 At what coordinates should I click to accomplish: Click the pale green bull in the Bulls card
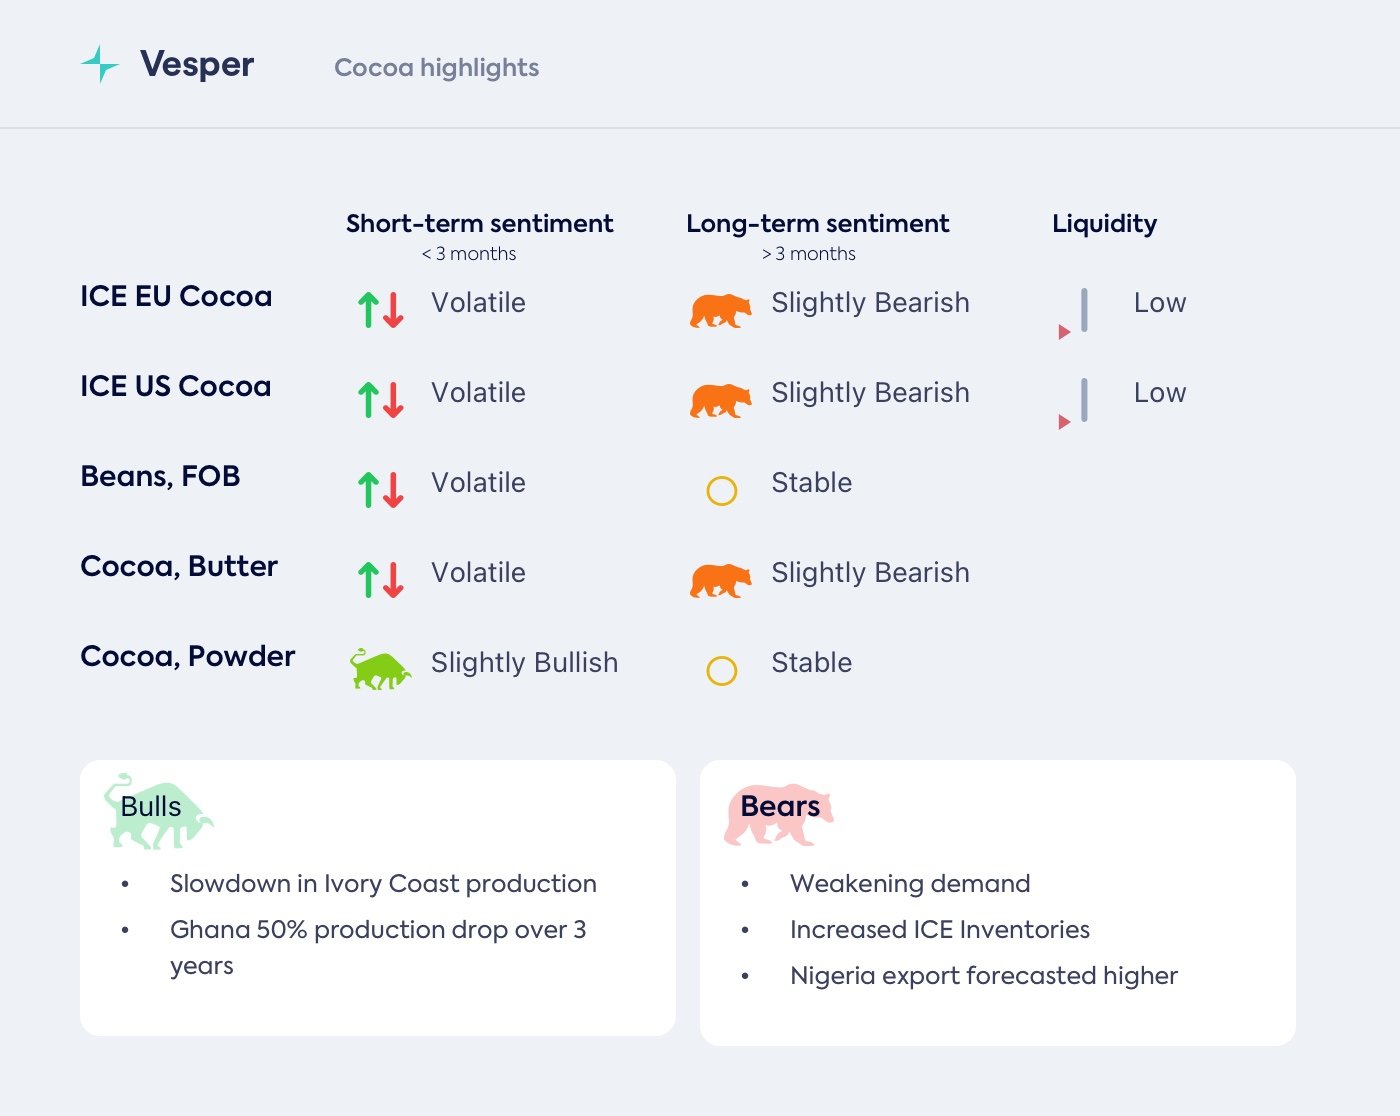pyautogui.click(x=158, y=812)
